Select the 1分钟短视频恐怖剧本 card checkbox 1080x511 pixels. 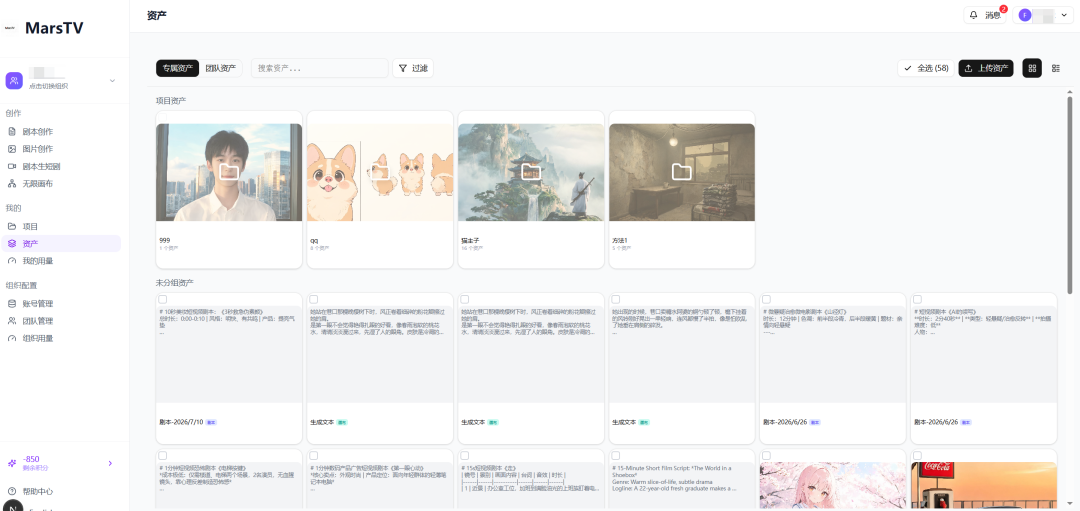[x=163, y=455]
